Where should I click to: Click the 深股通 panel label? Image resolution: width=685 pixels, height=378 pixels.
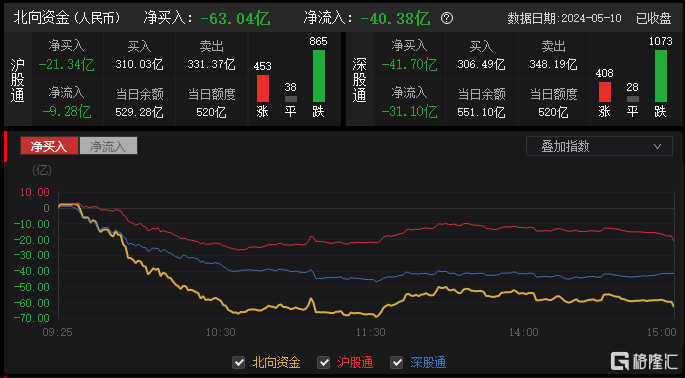360,80
